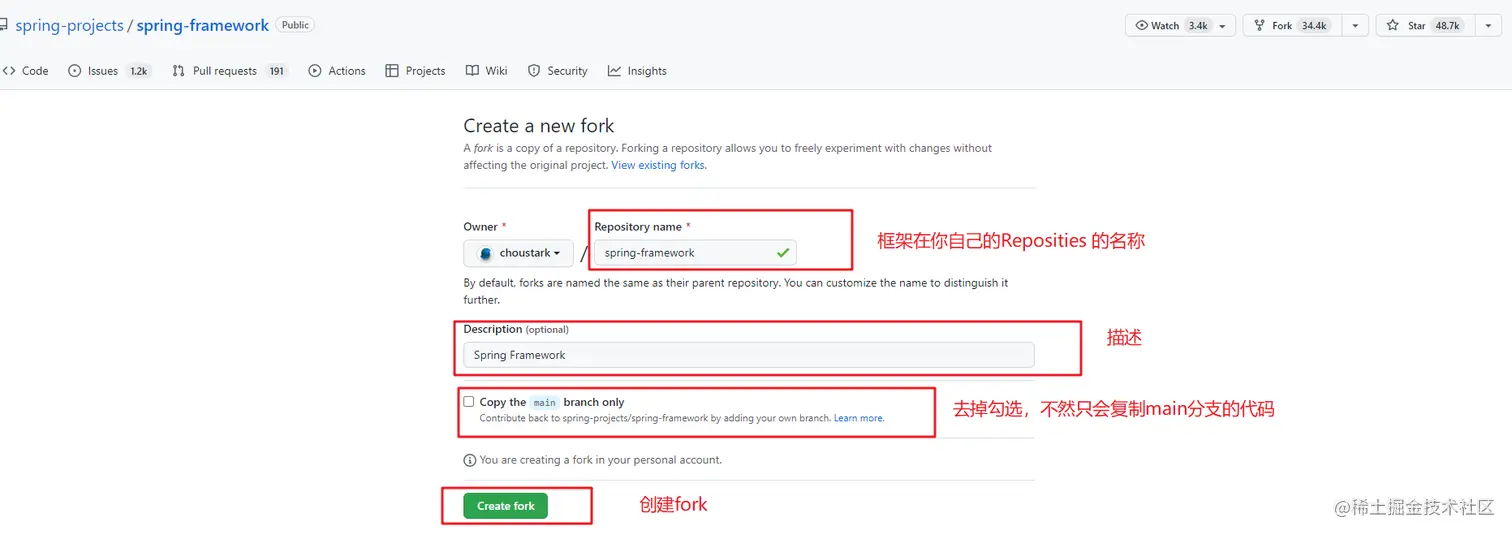Image resolution: width=1512 pixels, height=535 pixels.
Task: Click the Insights graph icon
Action: click(614, 71)
